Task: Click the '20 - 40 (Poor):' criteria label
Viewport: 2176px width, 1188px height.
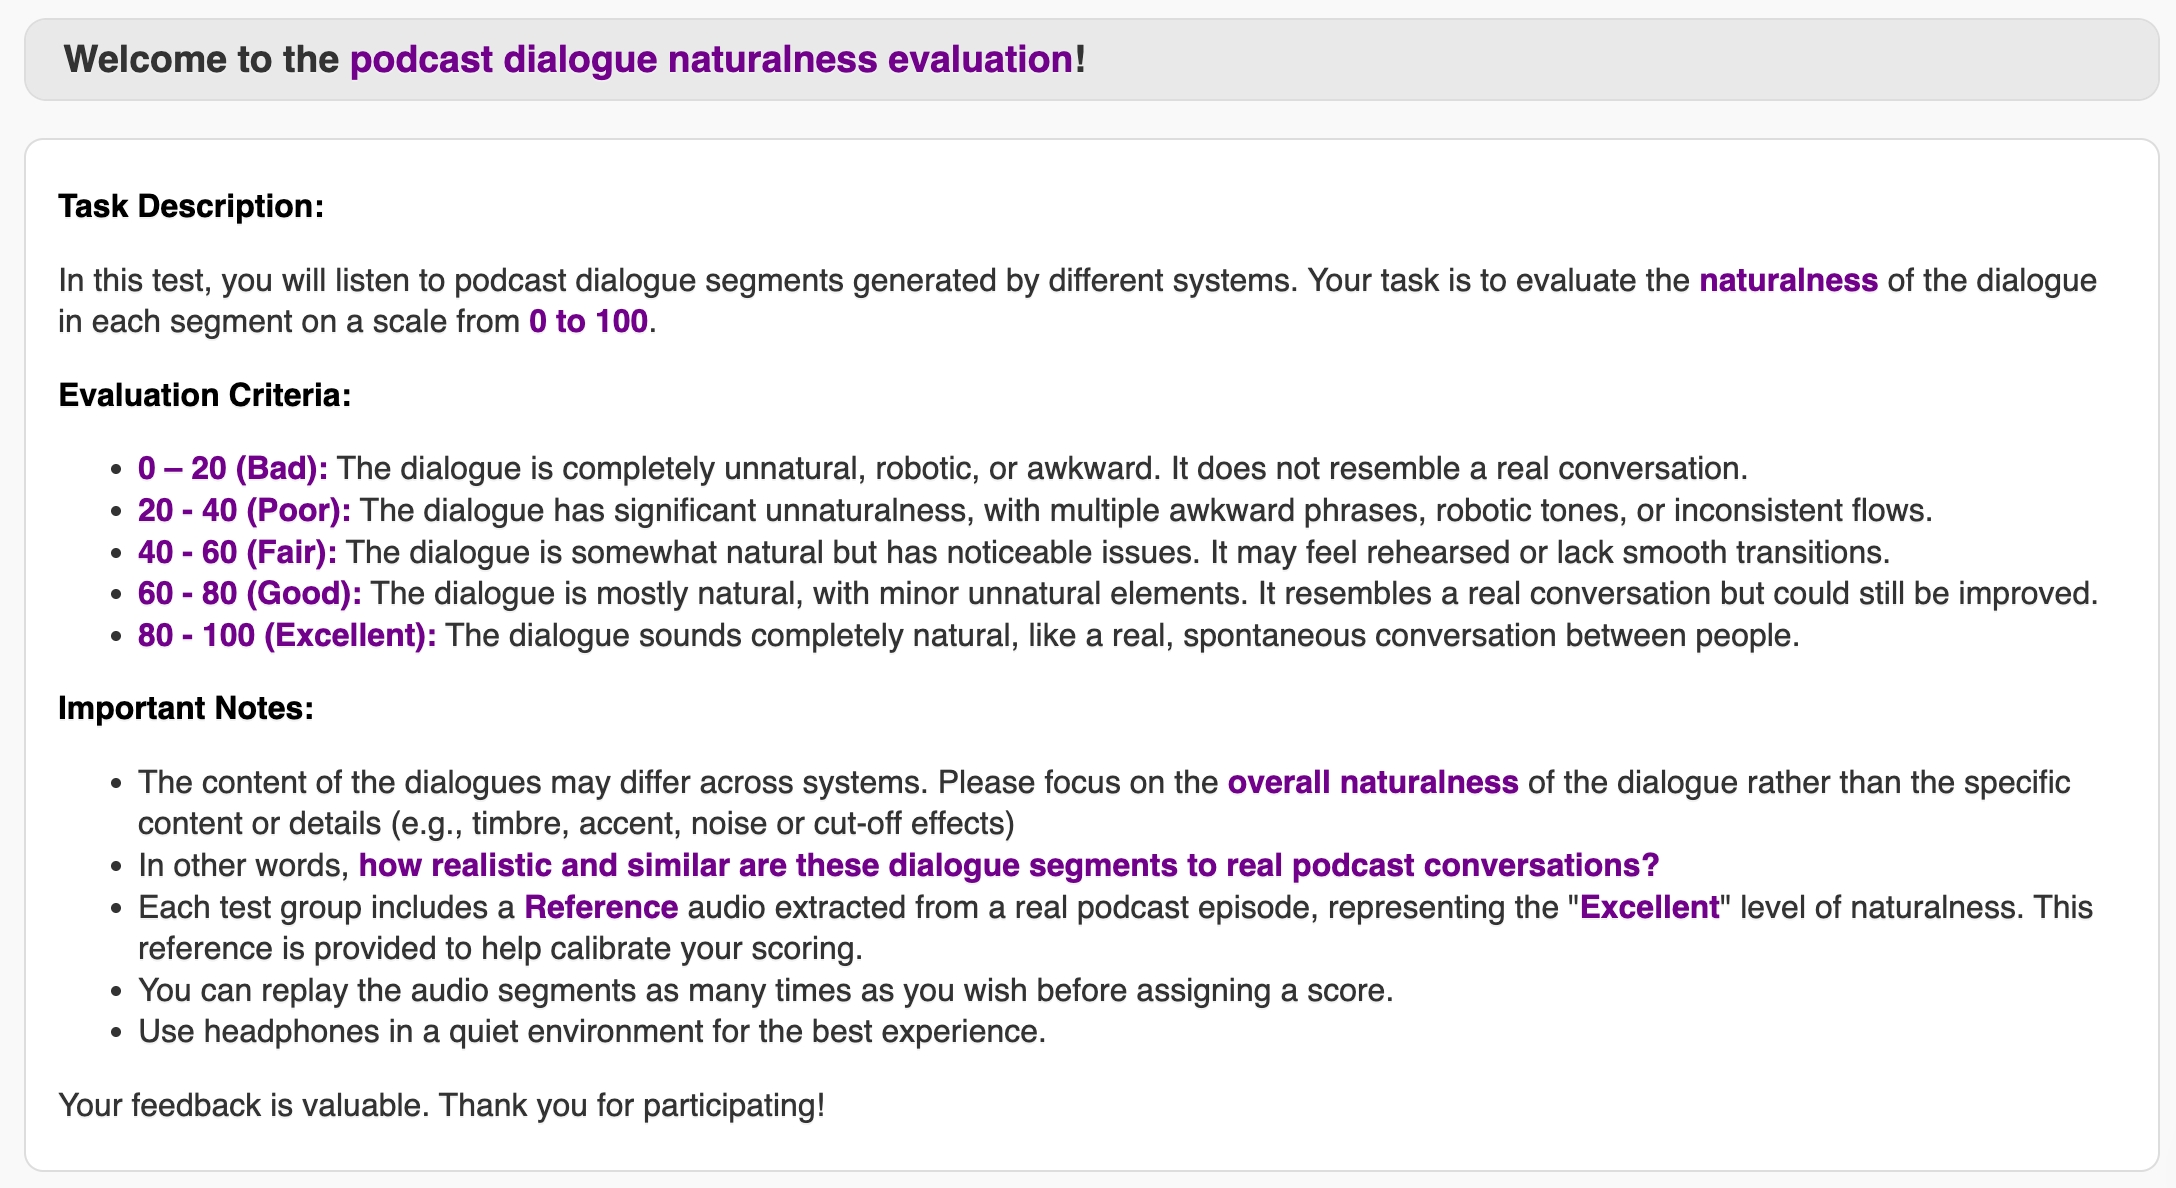Action: (244, 510)
